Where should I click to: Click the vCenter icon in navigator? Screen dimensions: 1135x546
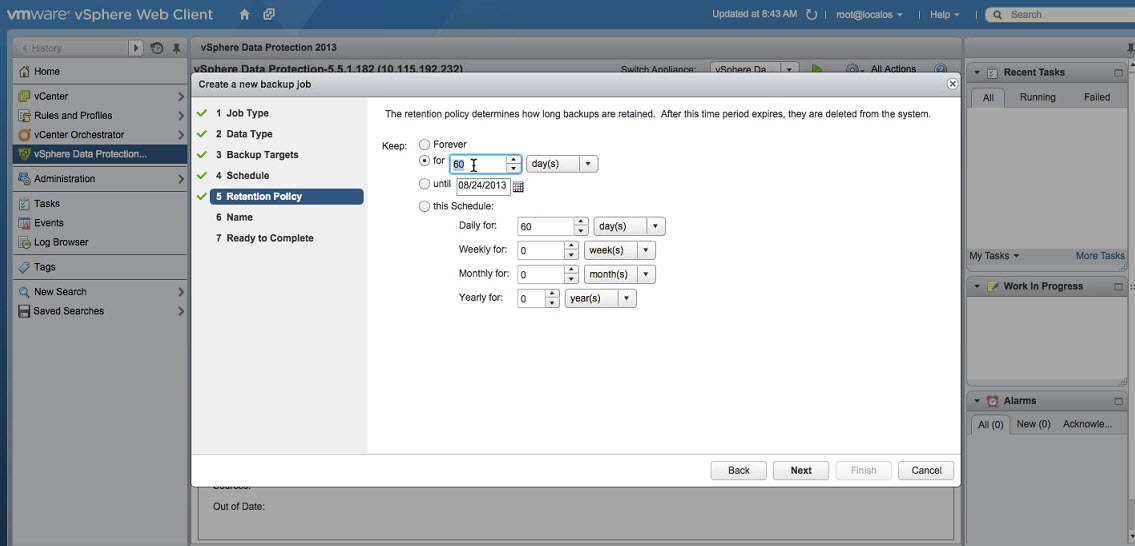pyautogui.click(x=25, y=96)
